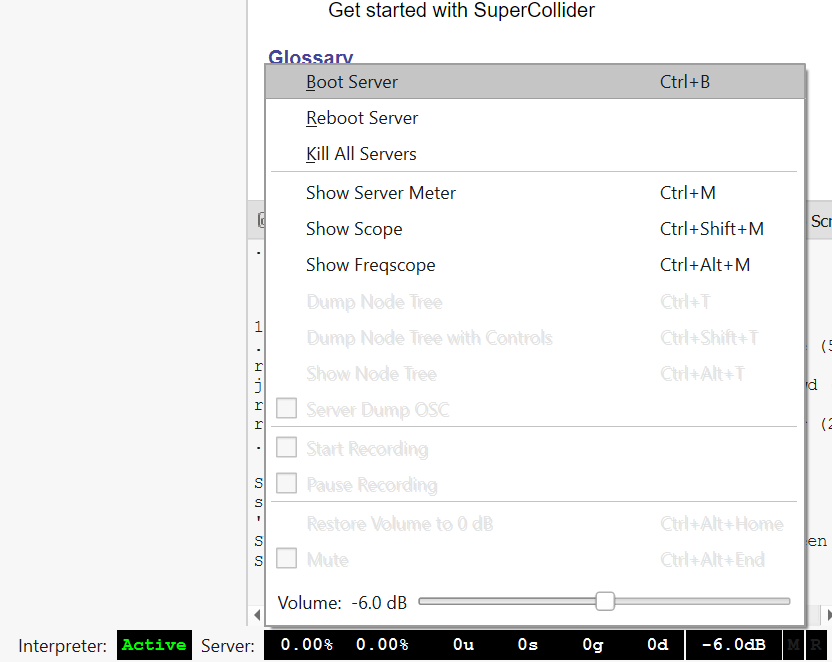This screenshot has height=662, width=832.
Task: Select Show Scope from the menu
Action: 354,229
